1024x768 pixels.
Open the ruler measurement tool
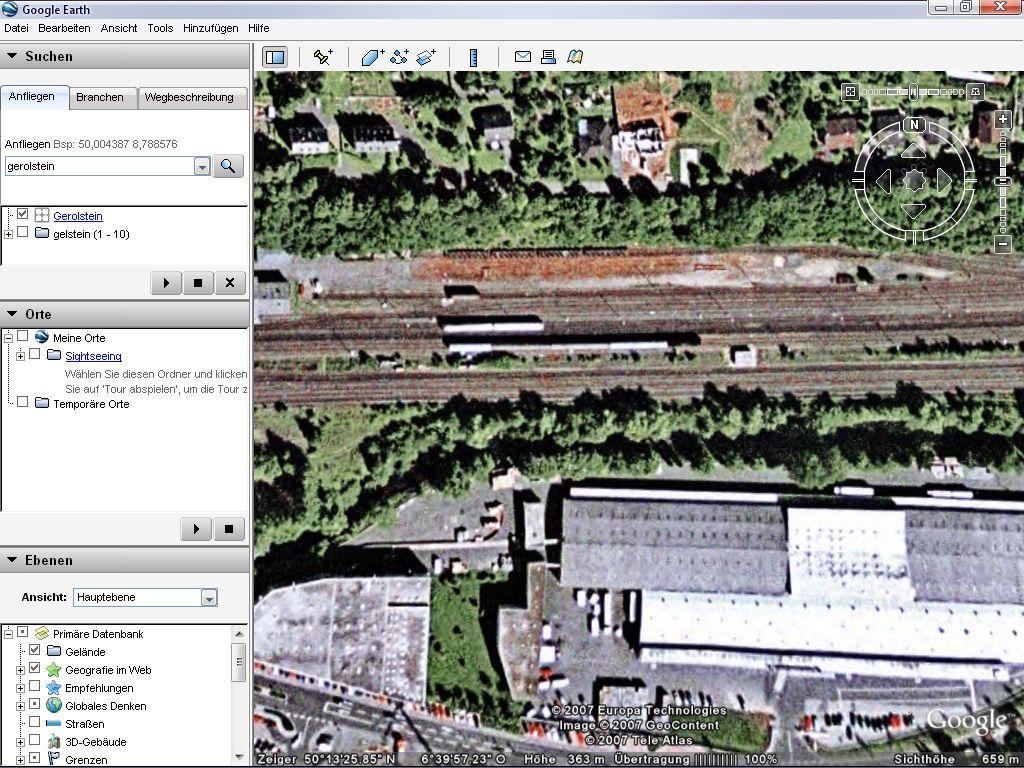[473, 57]
